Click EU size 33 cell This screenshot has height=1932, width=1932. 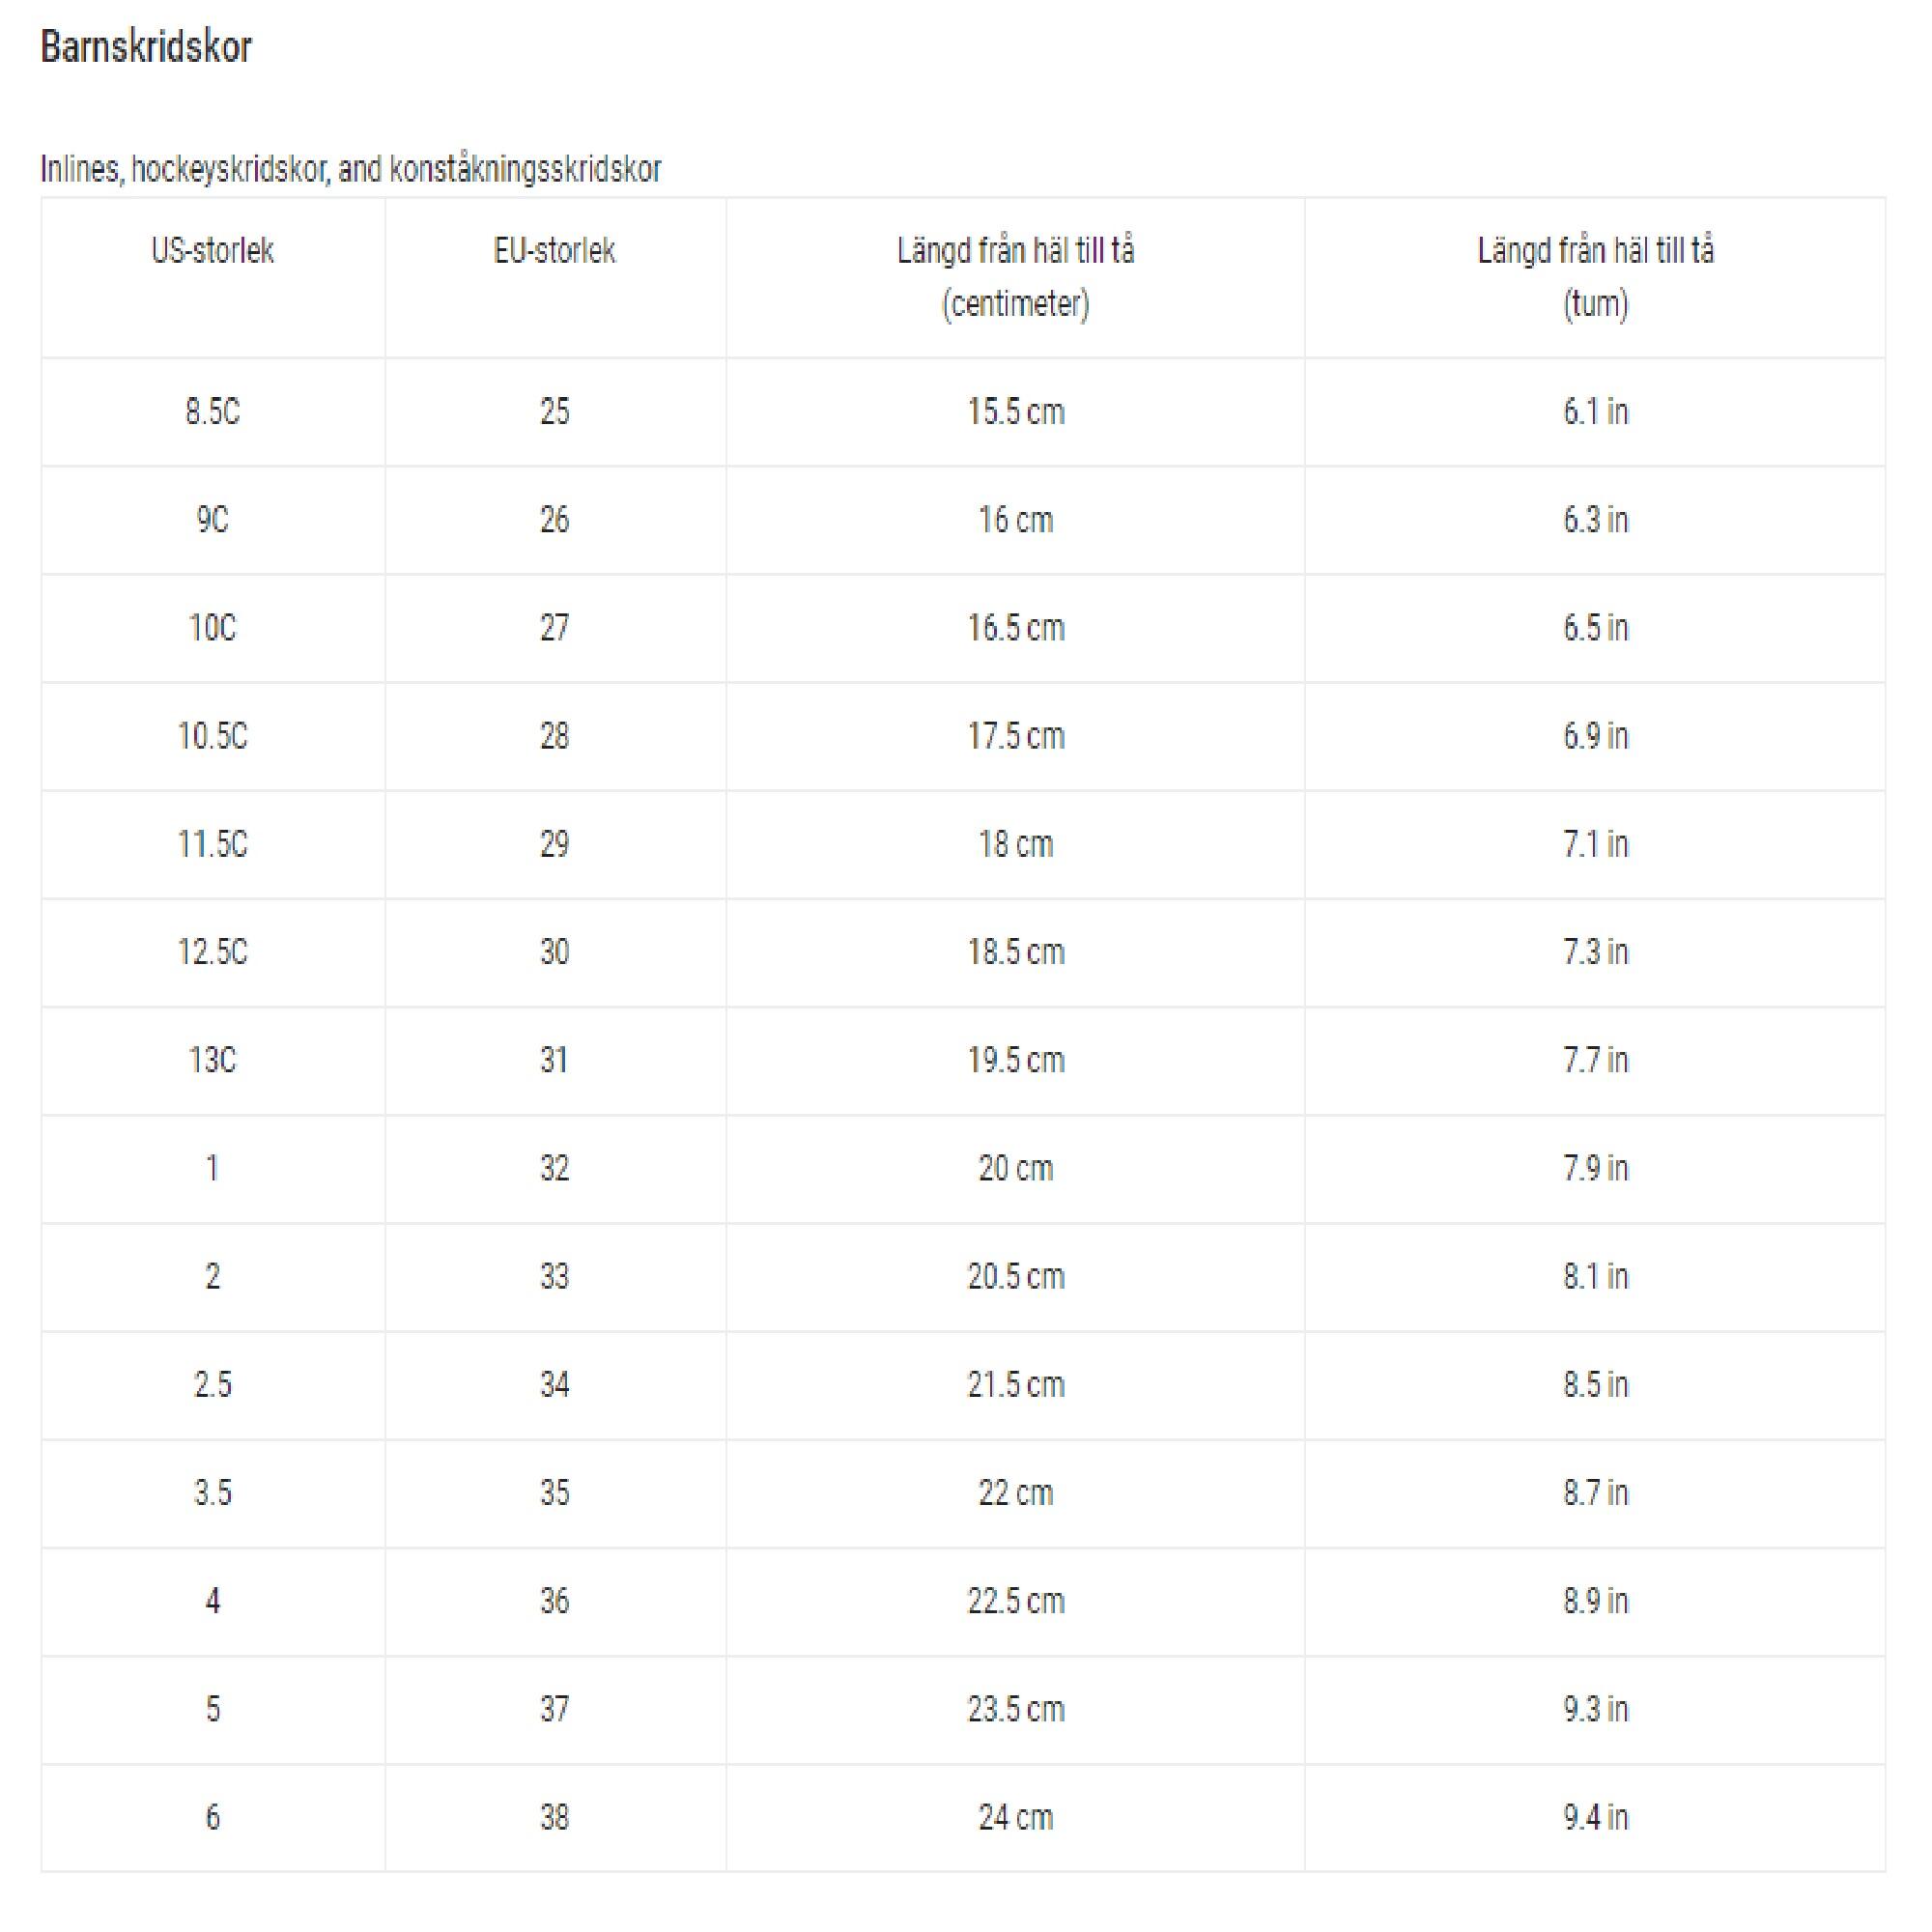(x=555, y=1276)
